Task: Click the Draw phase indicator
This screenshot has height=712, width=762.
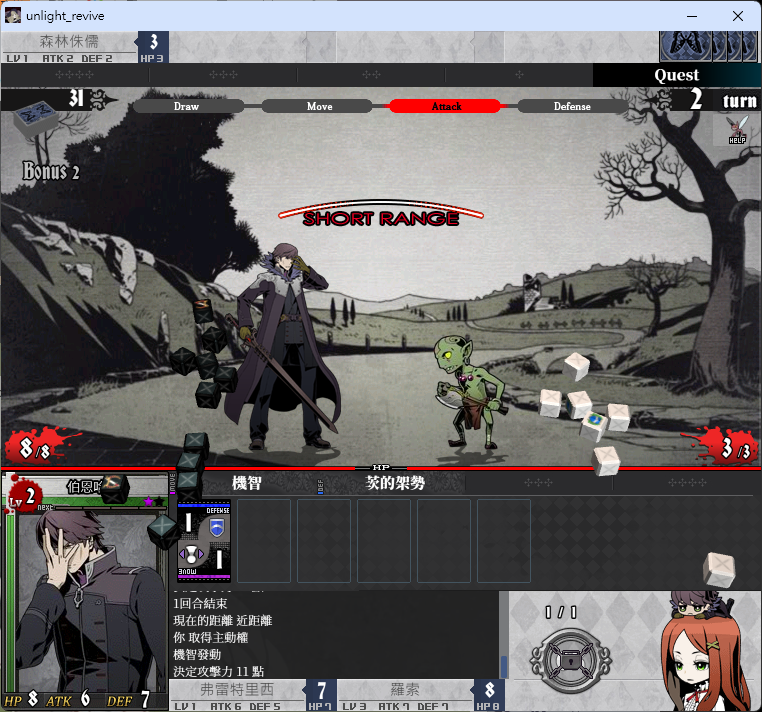Action: [188, 106]
